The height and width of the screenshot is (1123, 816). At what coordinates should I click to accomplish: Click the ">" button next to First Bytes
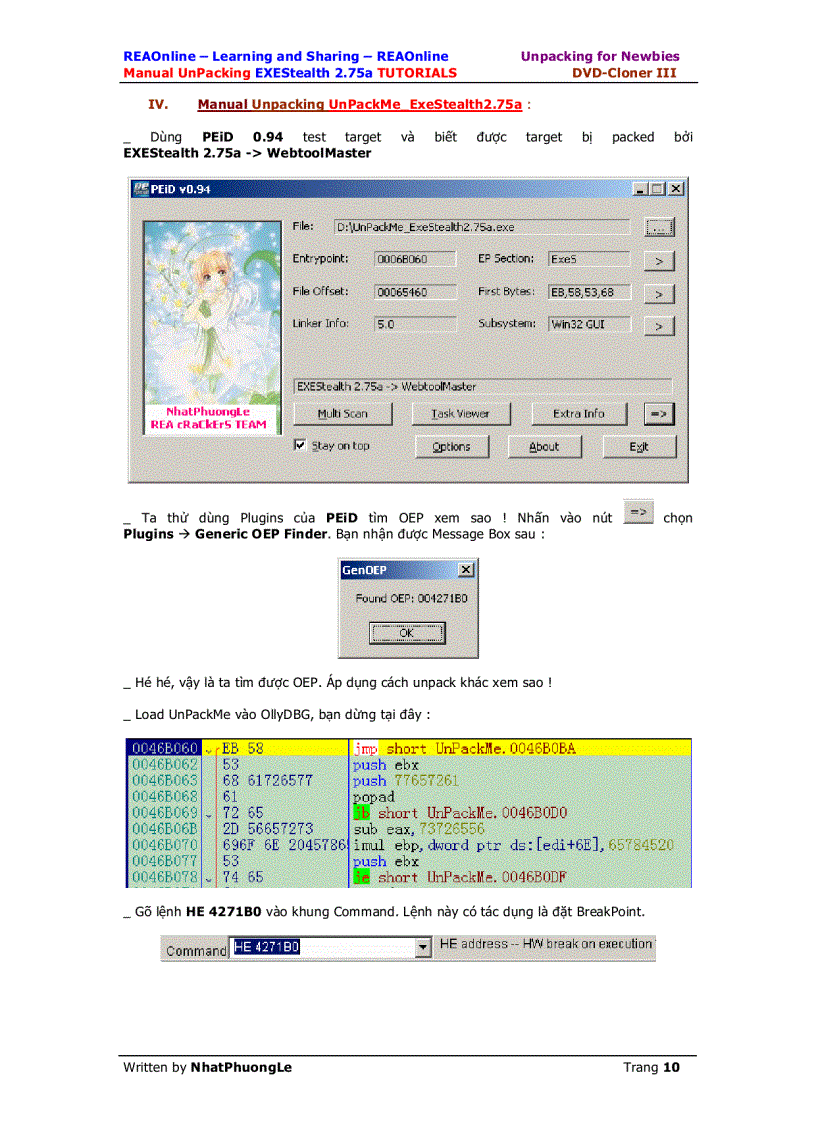coord(659,294)
